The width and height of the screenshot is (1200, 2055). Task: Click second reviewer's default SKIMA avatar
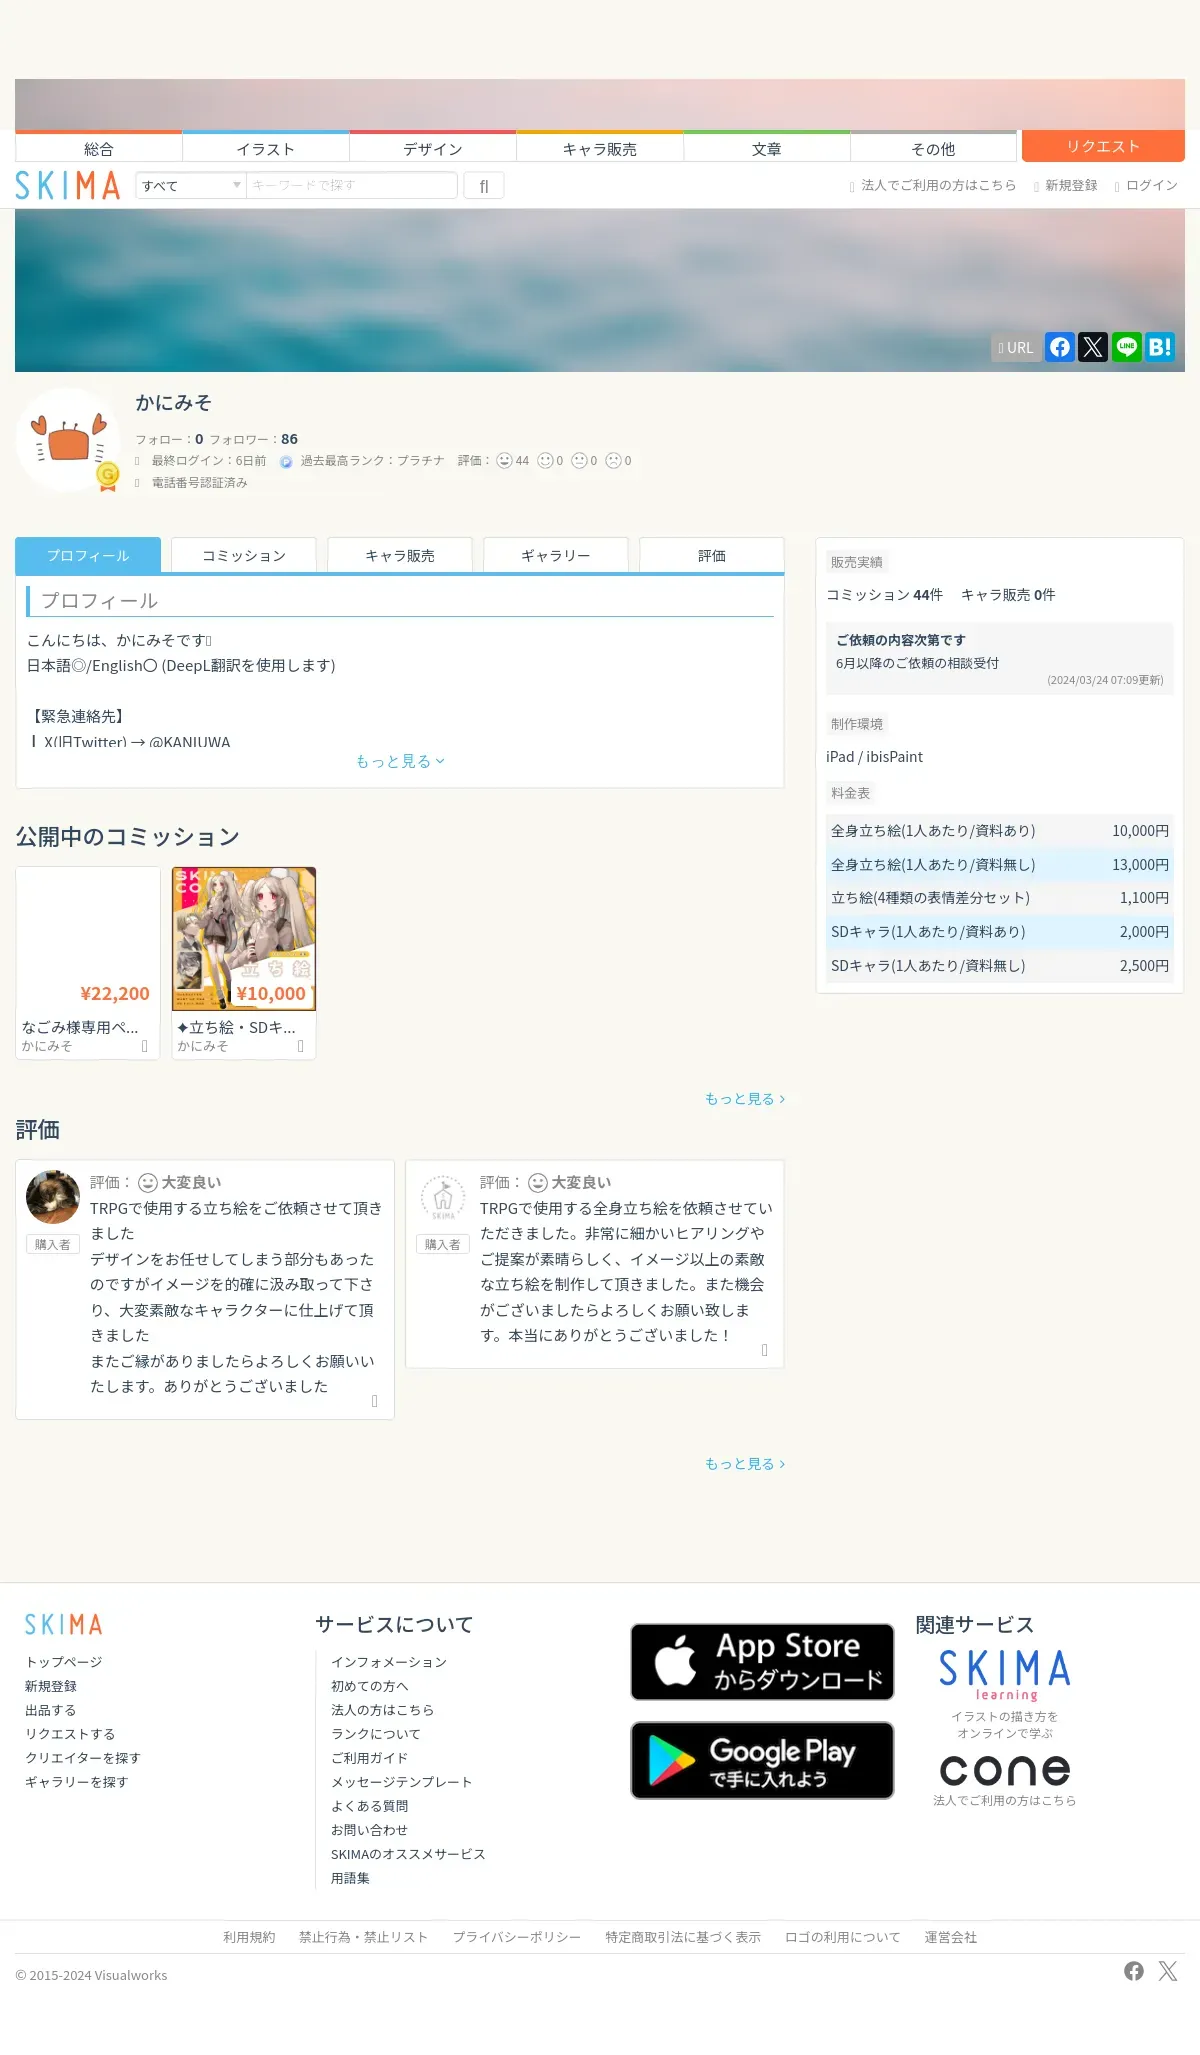pos(443,1197)
